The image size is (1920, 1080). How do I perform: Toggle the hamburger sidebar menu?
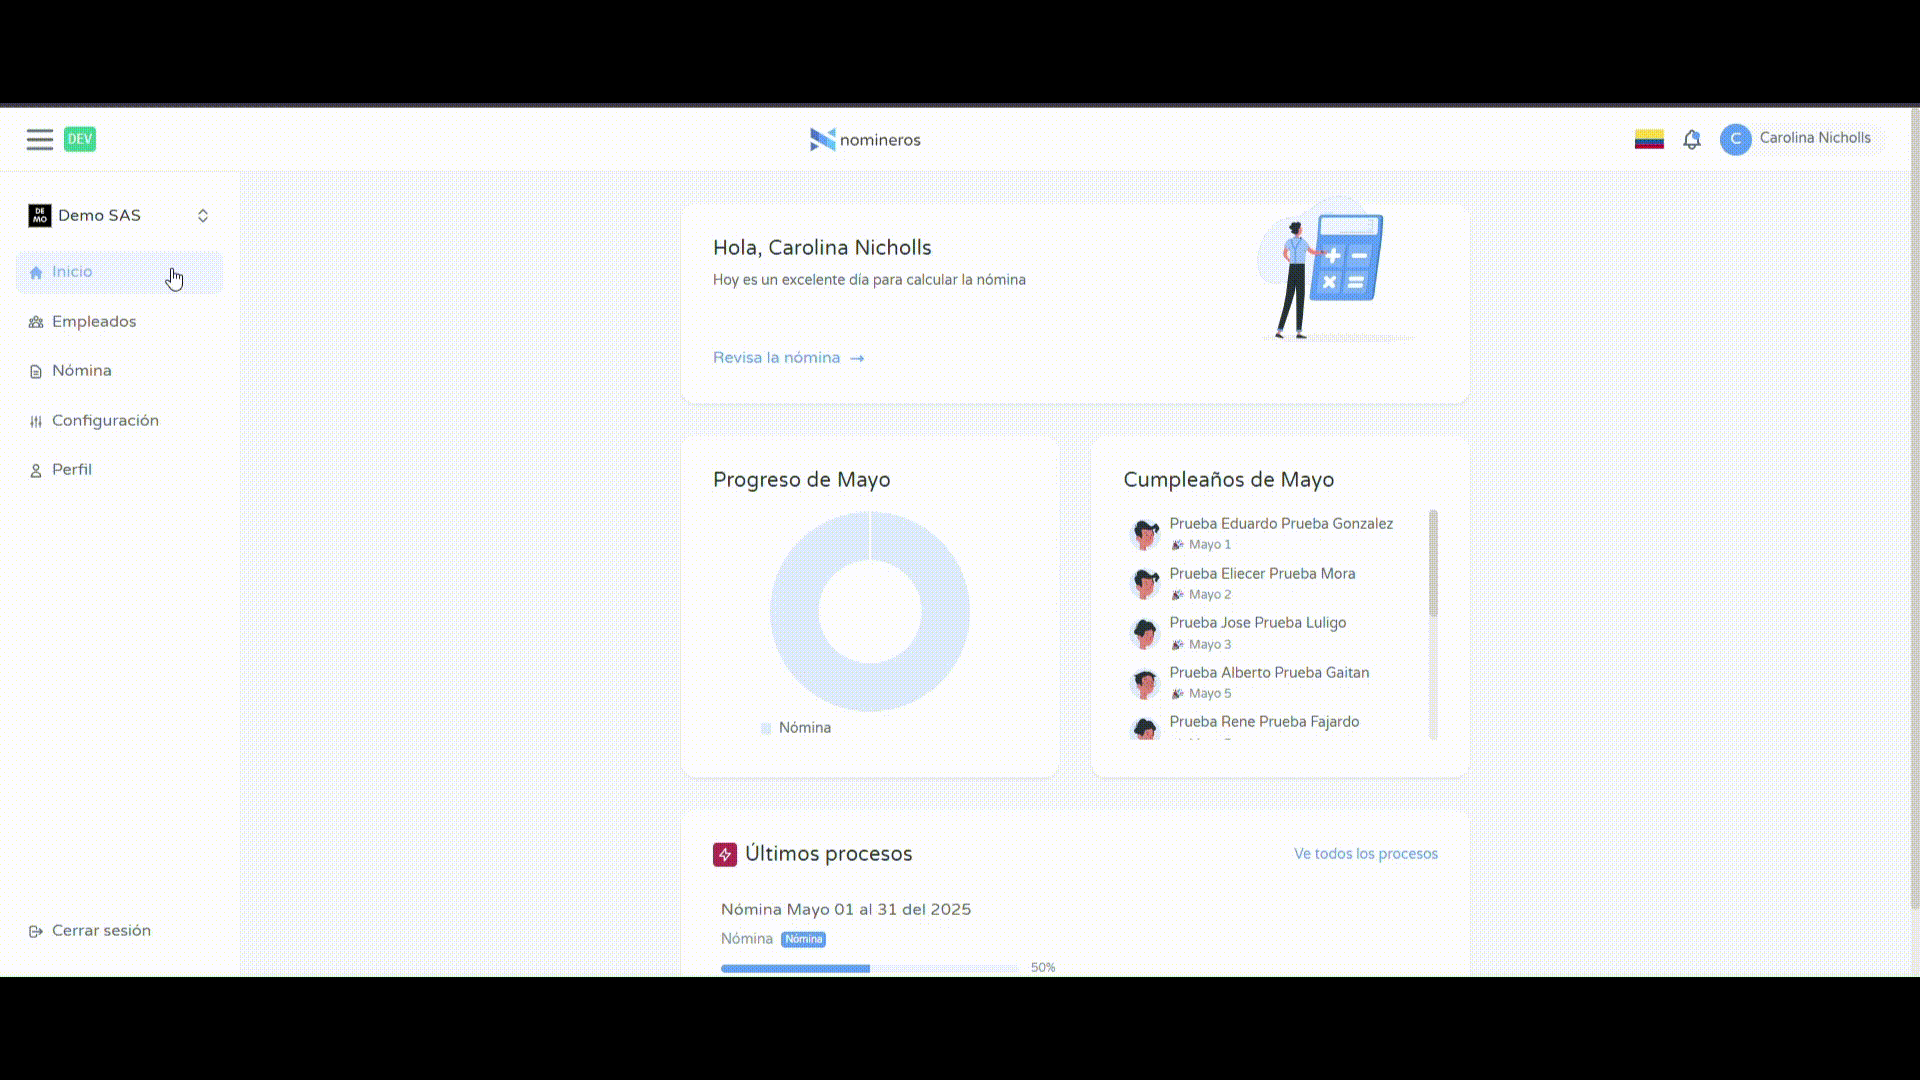(40, 140)
